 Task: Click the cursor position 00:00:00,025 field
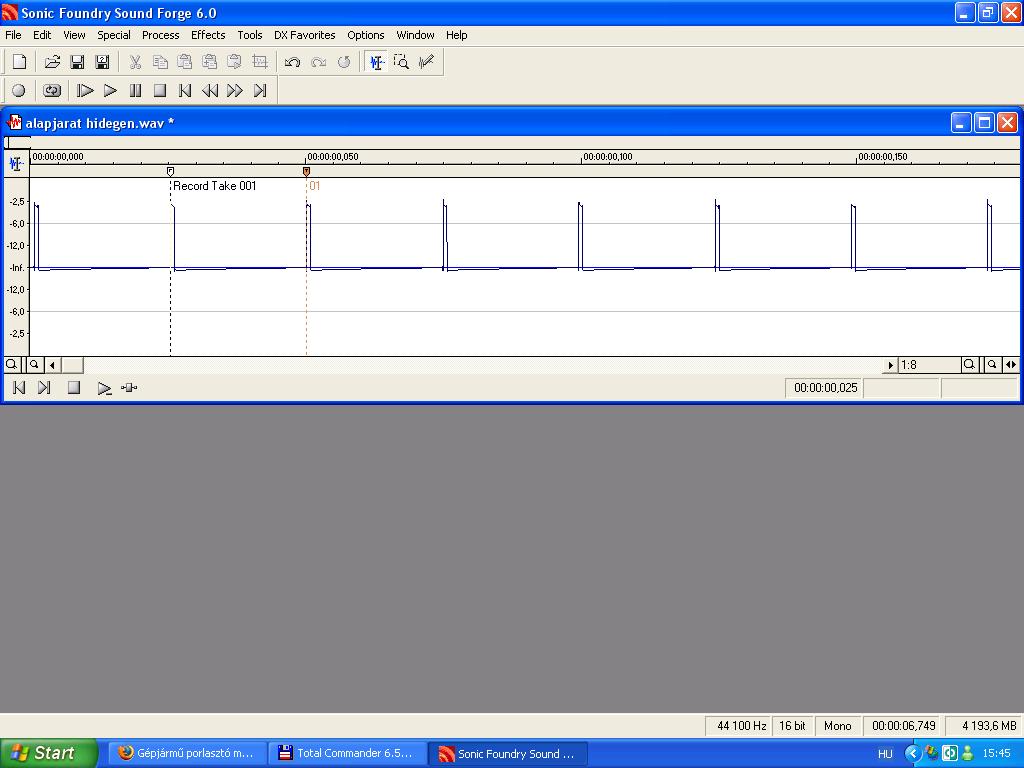(824, 388)
